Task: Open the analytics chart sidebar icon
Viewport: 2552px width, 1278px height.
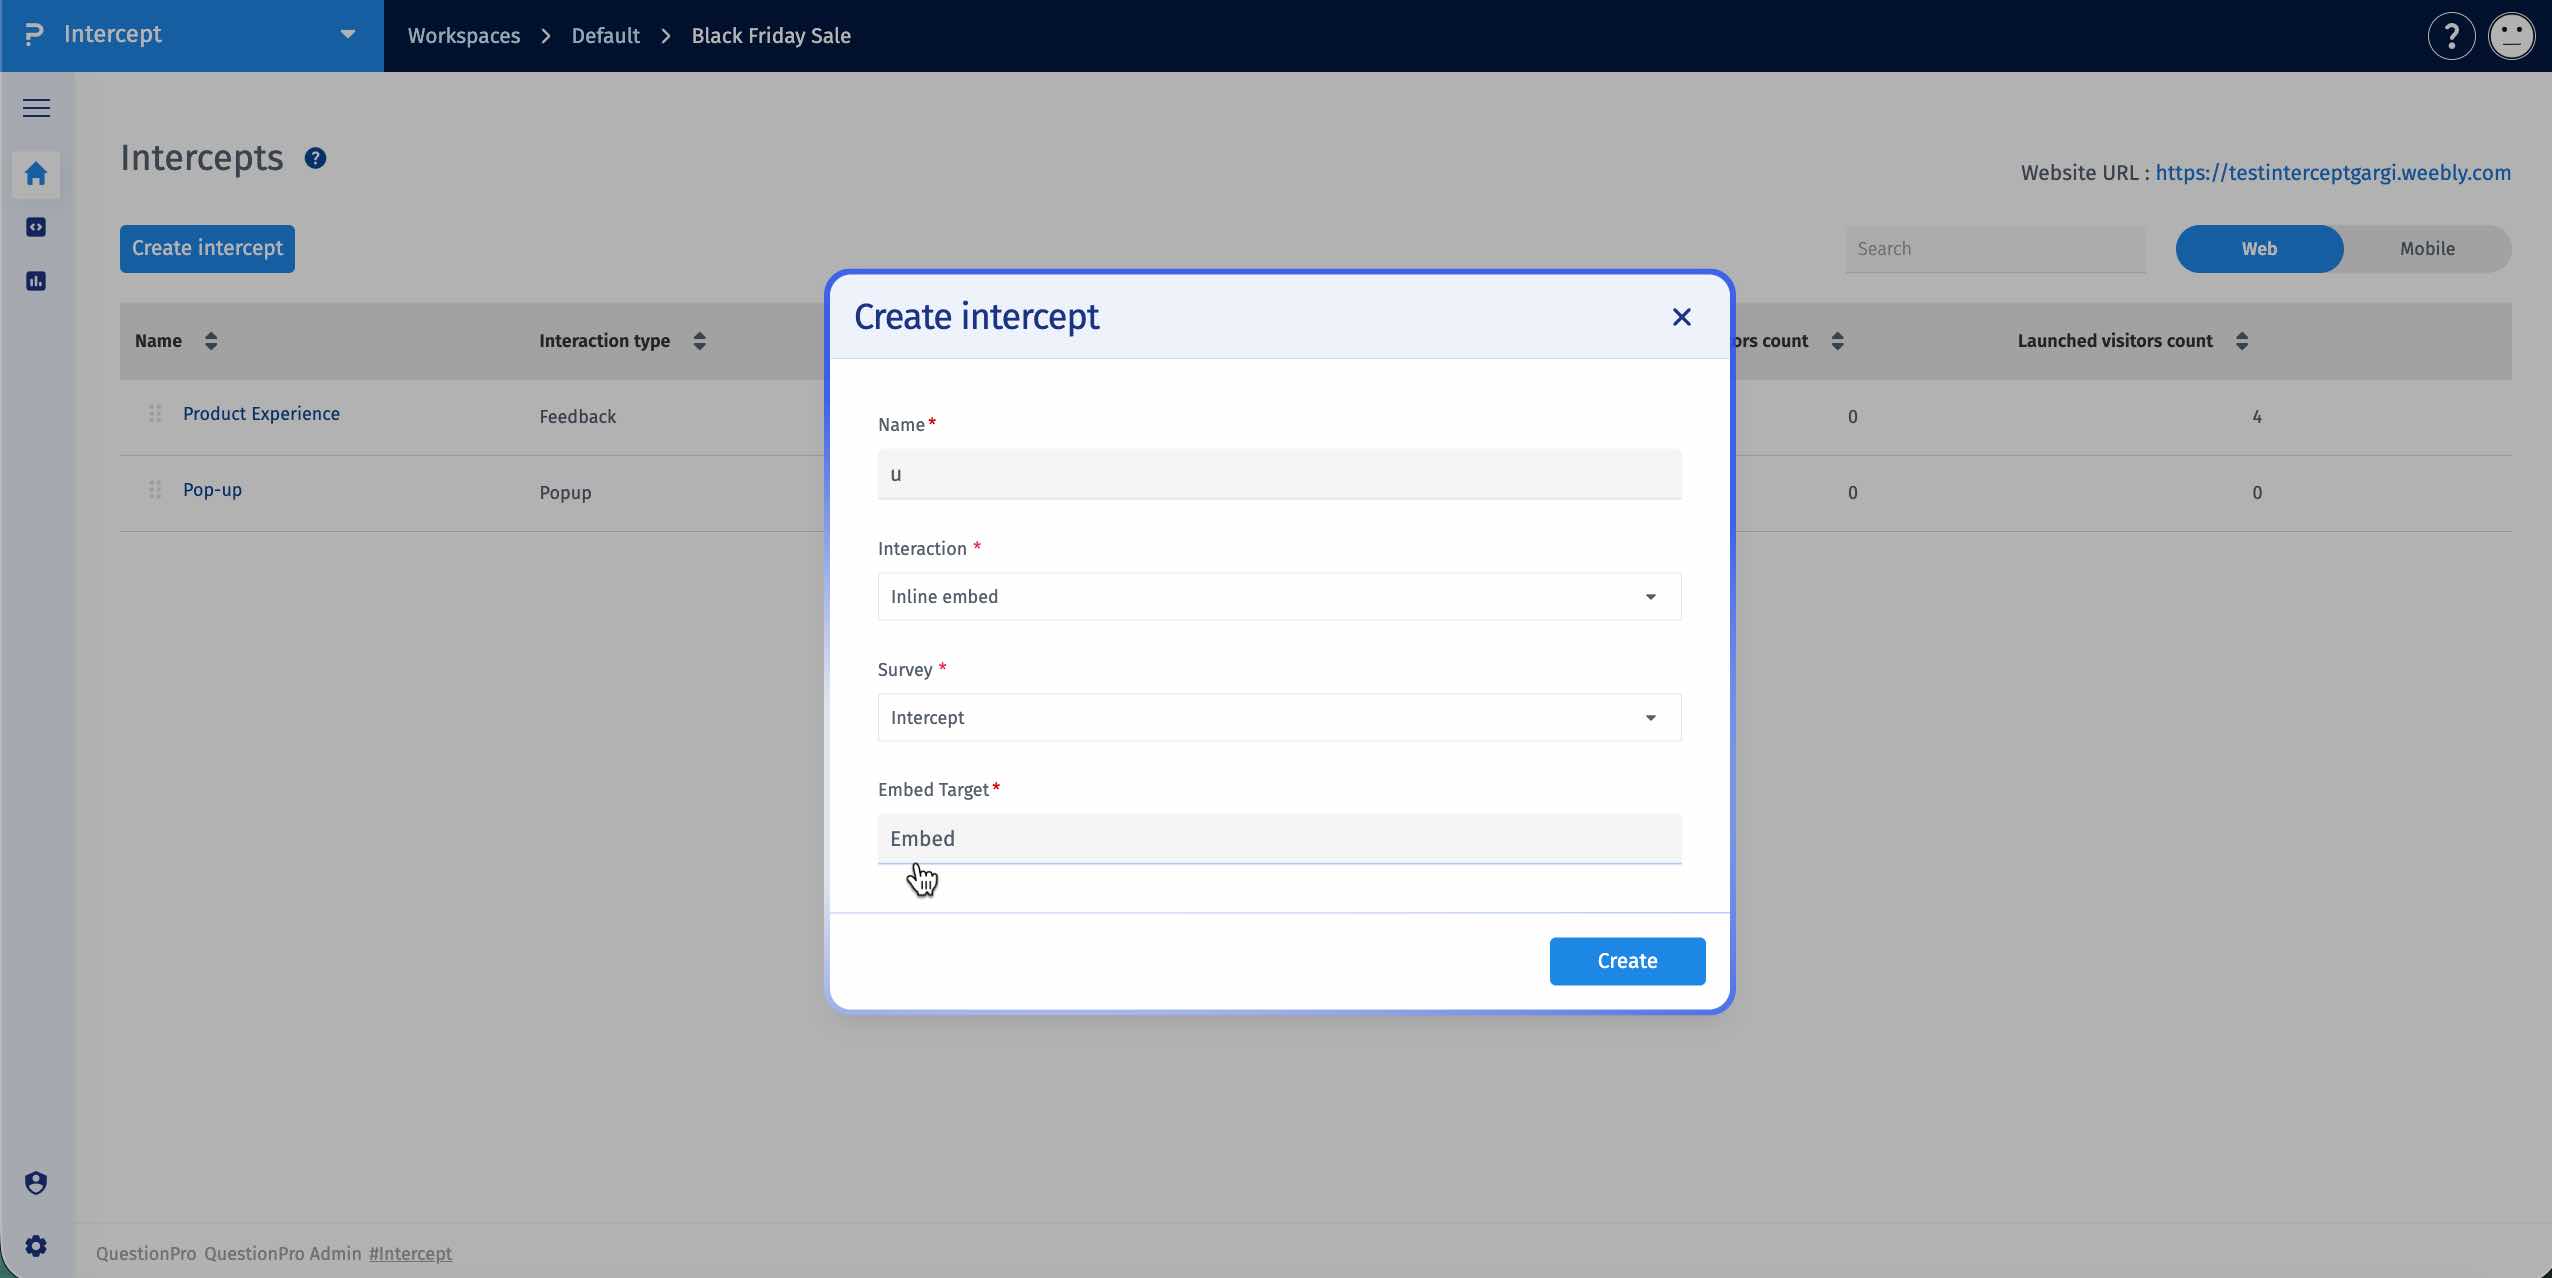Action: pyautogui.click(x=36, y=281)
